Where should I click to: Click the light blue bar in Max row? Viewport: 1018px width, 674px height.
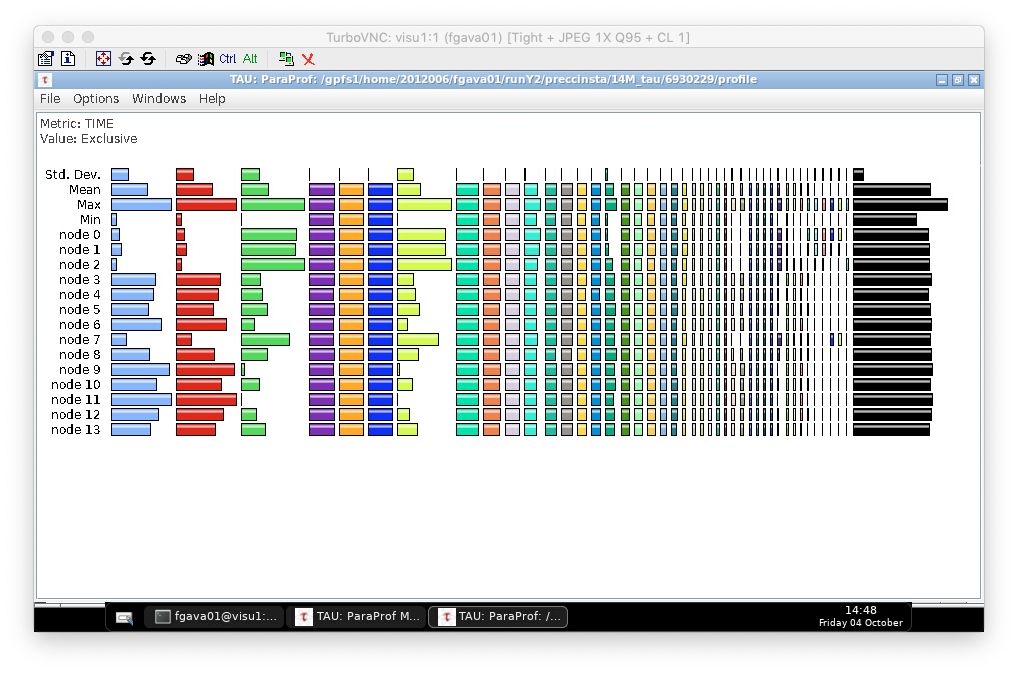[142, 205]
